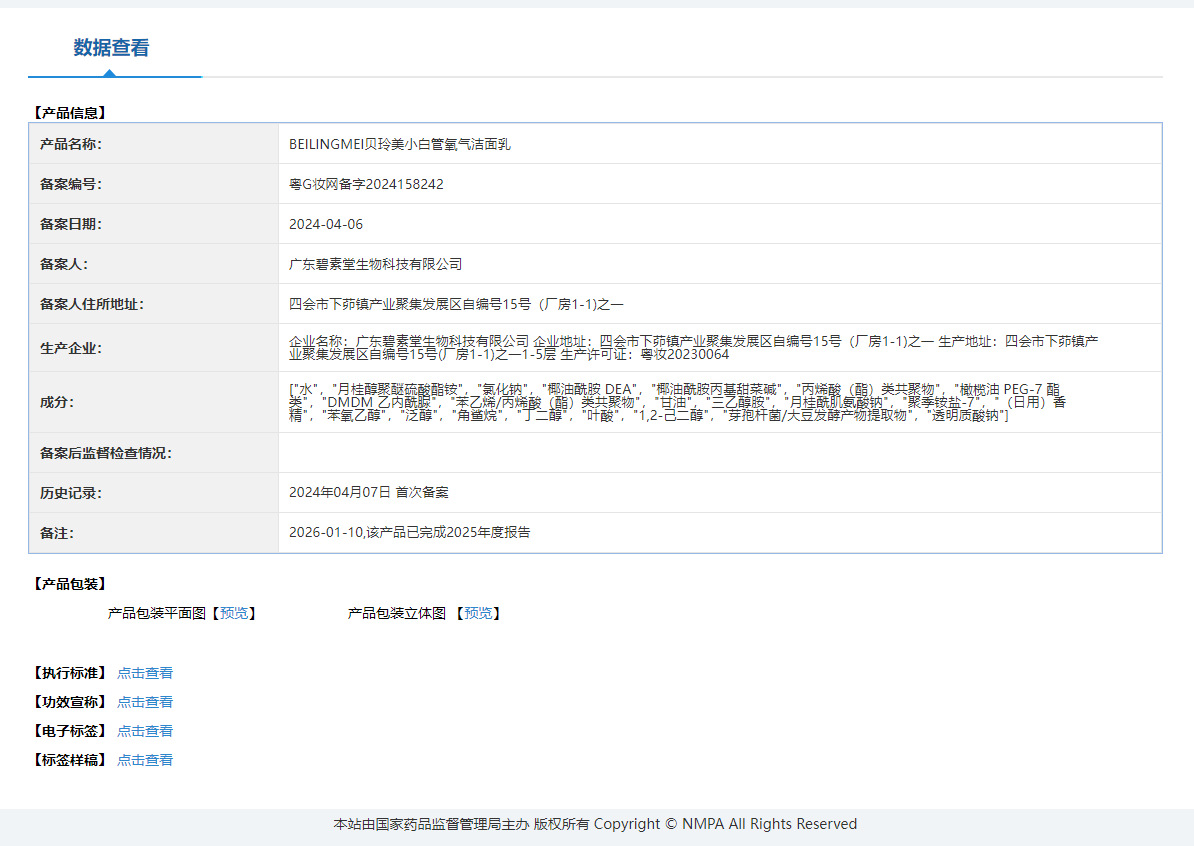Click the NMPA copyright footer text
The image size is (1194, 846).
pos(595,824)
